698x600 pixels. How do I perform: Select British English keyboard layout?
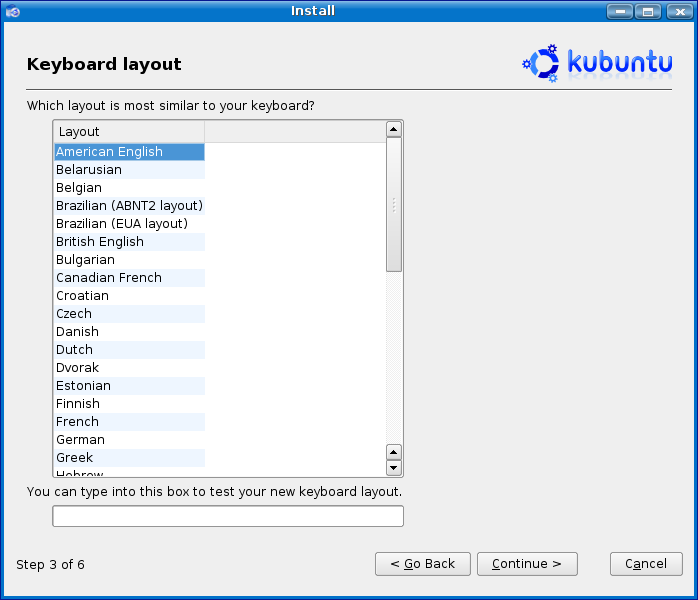100,242
